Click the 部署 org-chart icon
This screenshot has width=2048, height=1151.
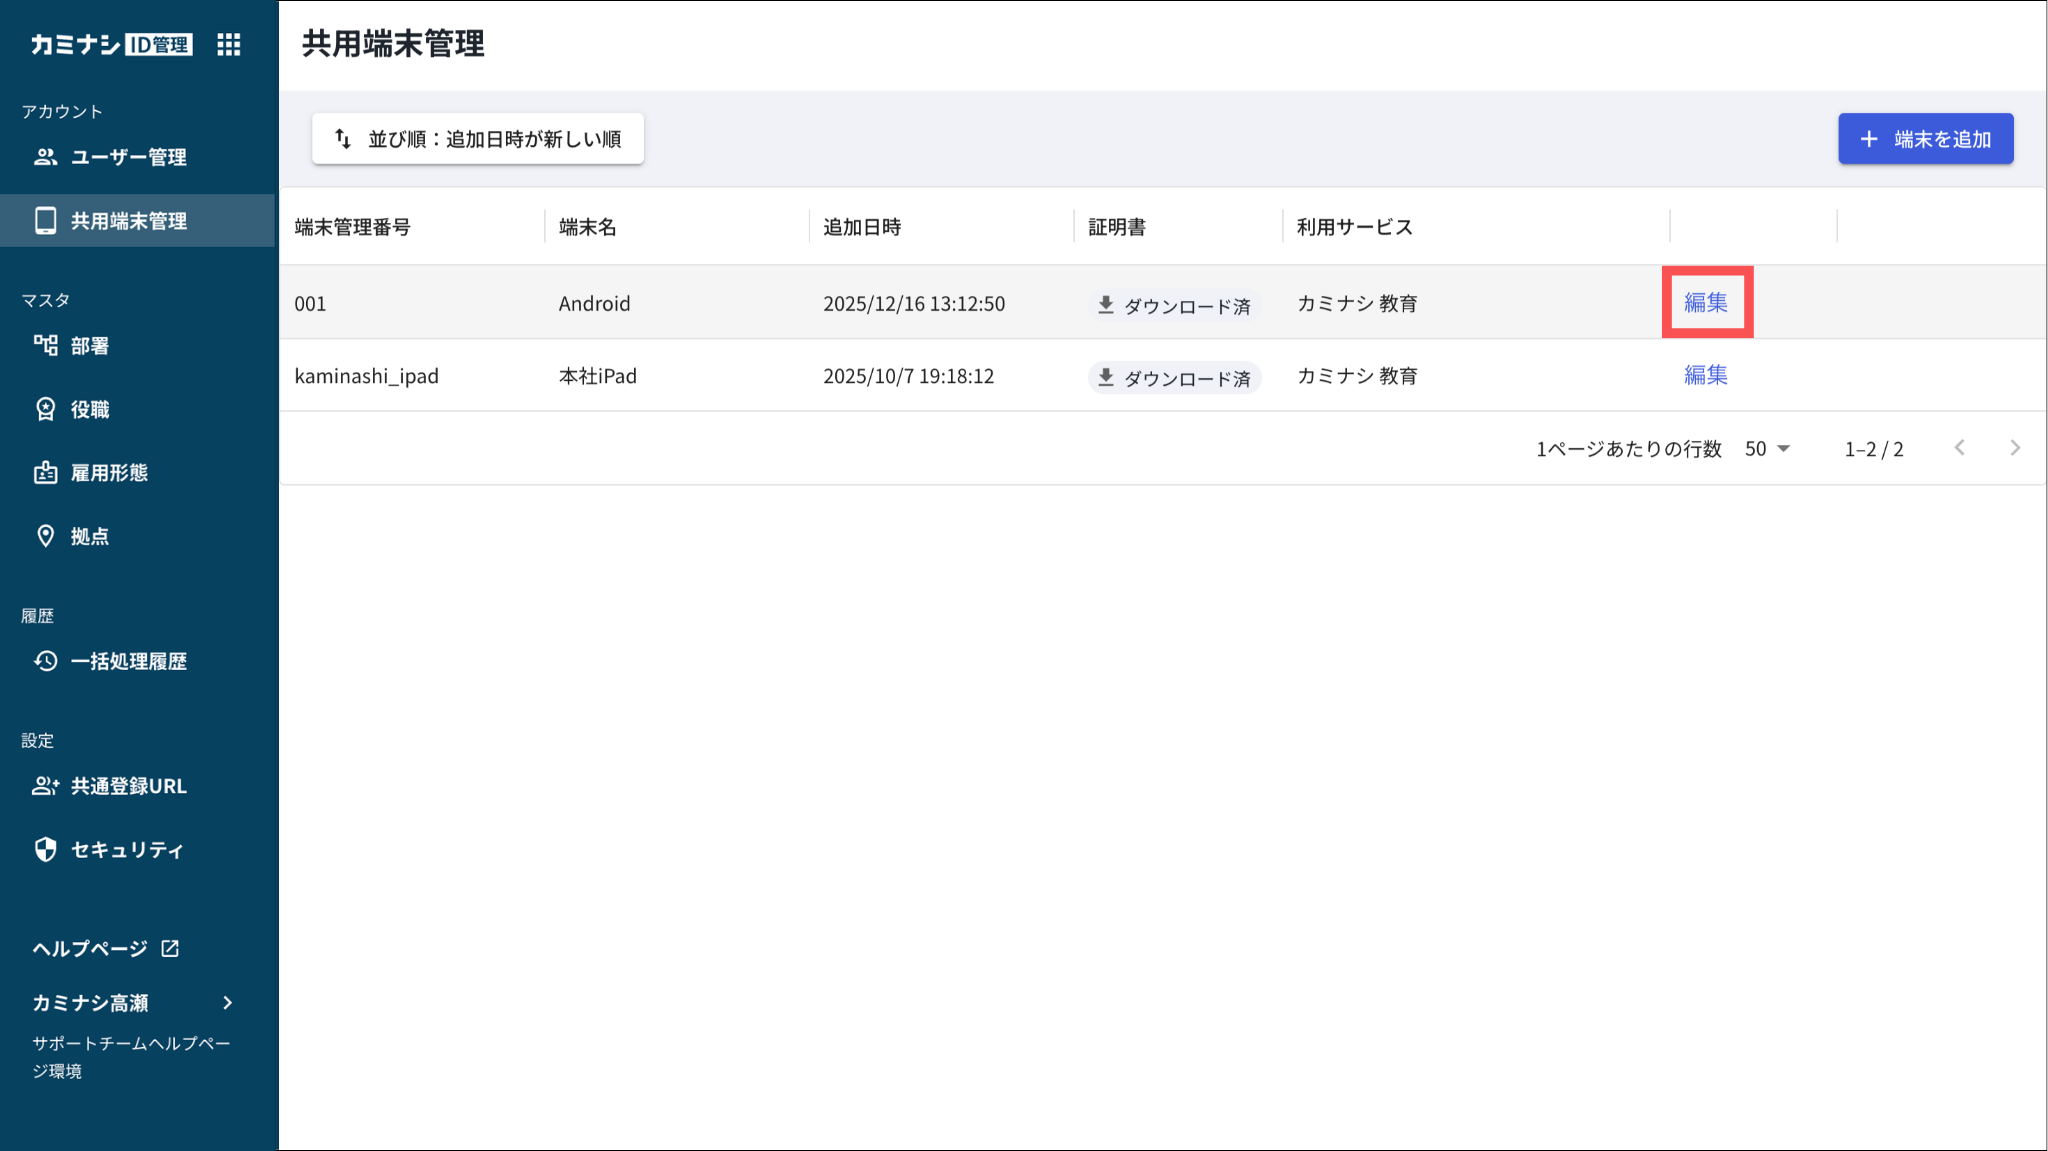pos(45,346)
